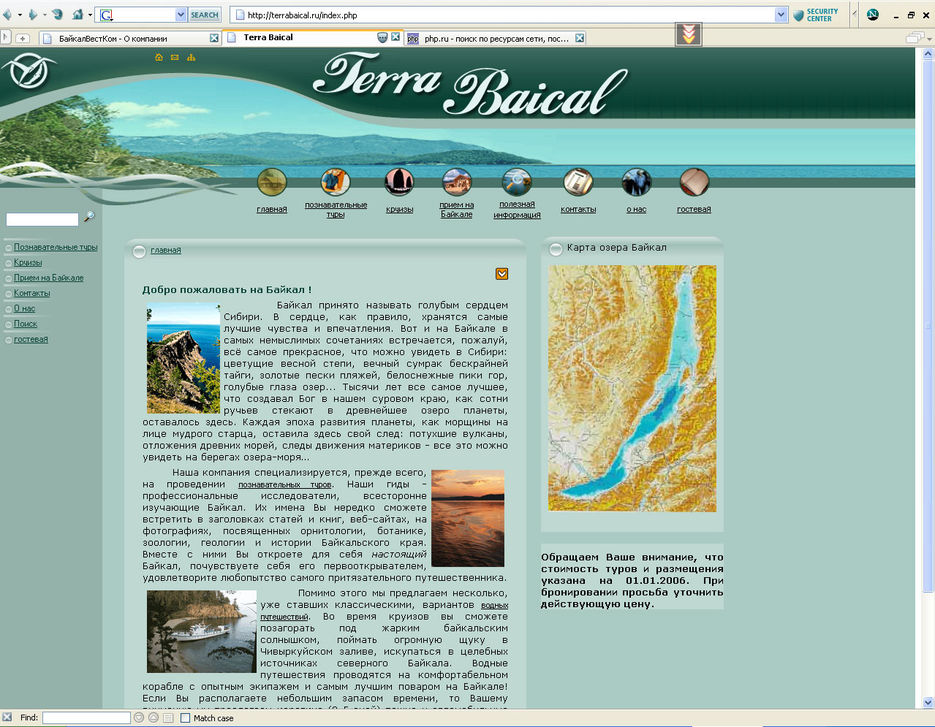Open the Back history dropdown arrow
This screenshot has height=727, width=935.
20,15
